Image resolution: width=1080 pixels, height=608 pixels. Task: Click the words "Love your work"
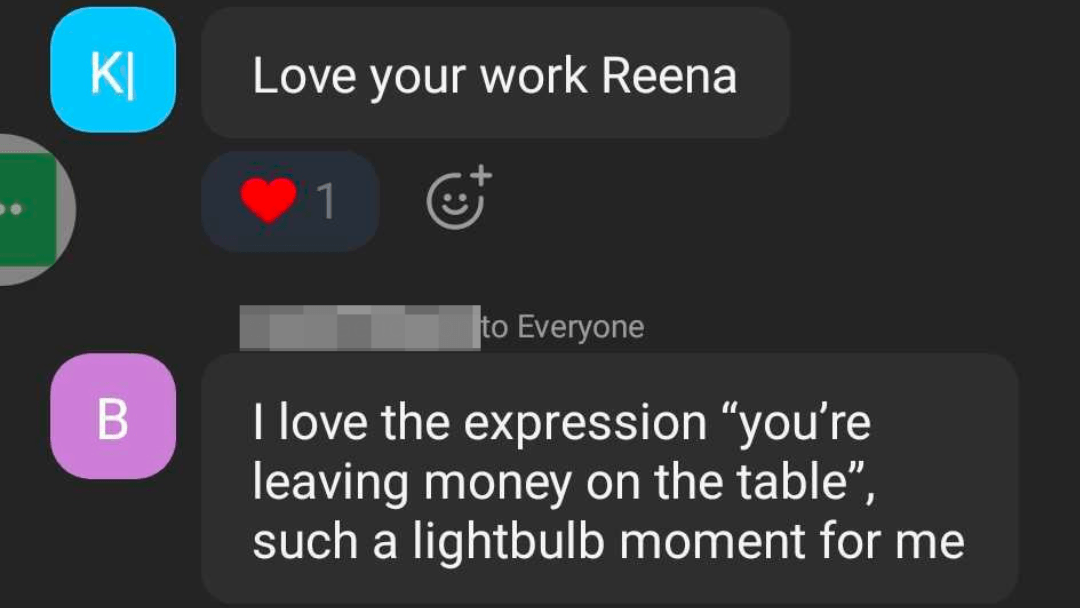tap(419, 77)
